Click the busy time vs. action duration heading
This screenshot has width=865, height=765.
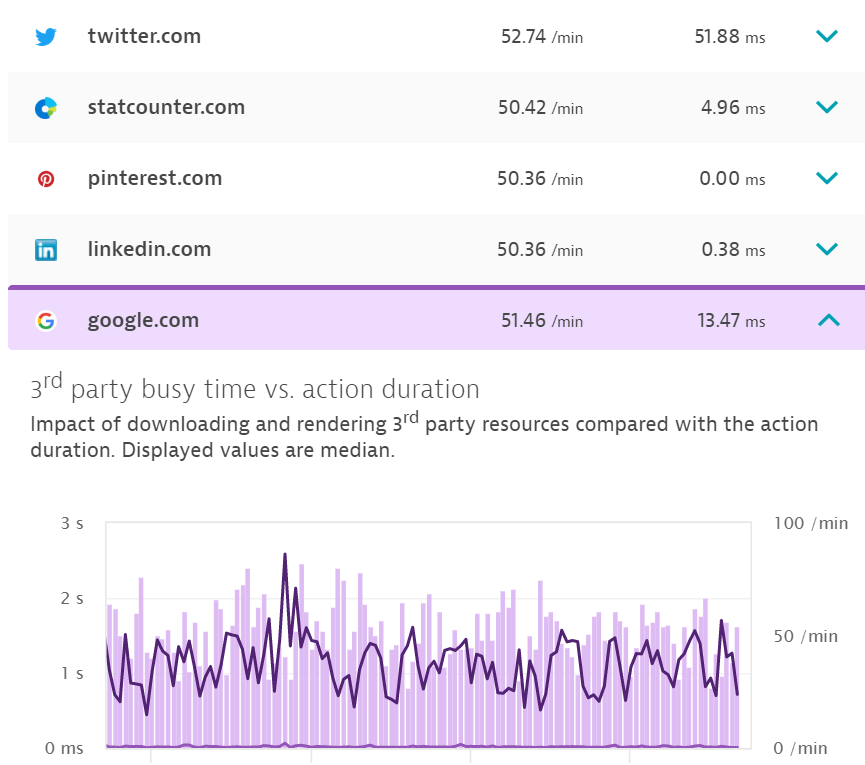255,389
